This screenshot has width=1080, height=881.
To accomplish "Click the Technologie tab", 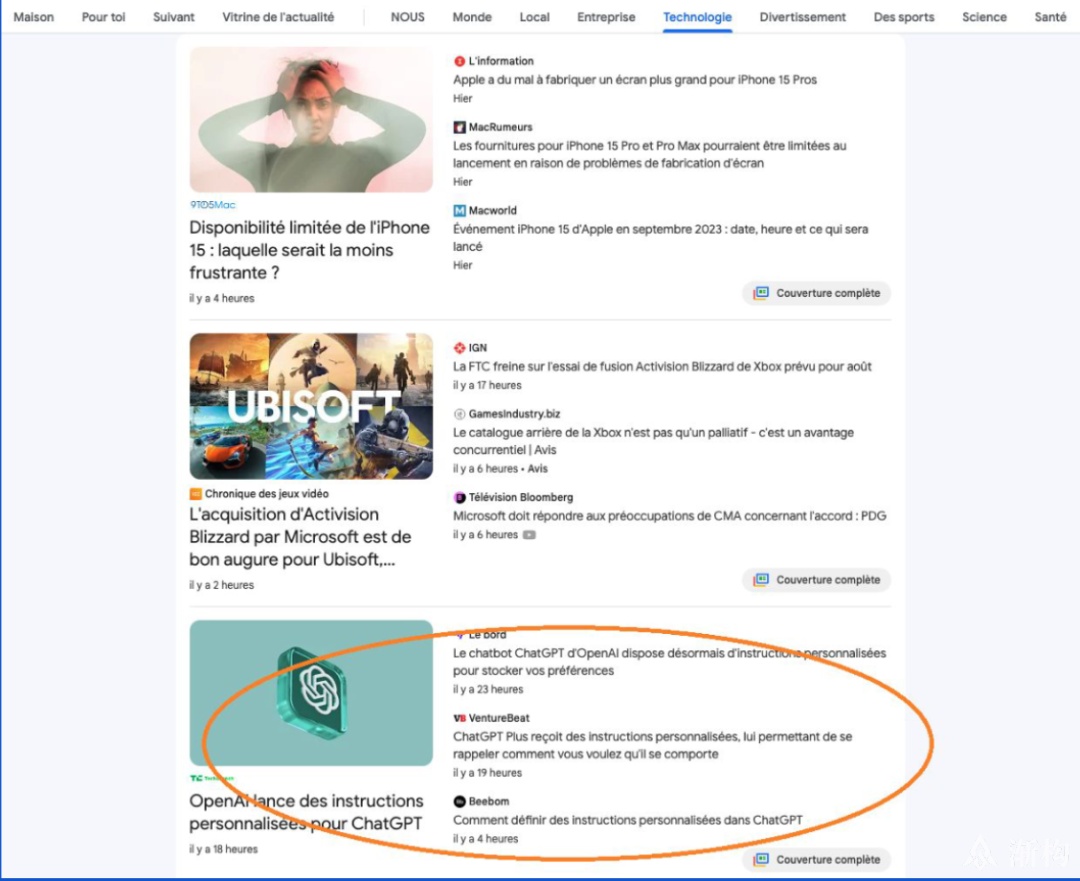I will 697,17.
